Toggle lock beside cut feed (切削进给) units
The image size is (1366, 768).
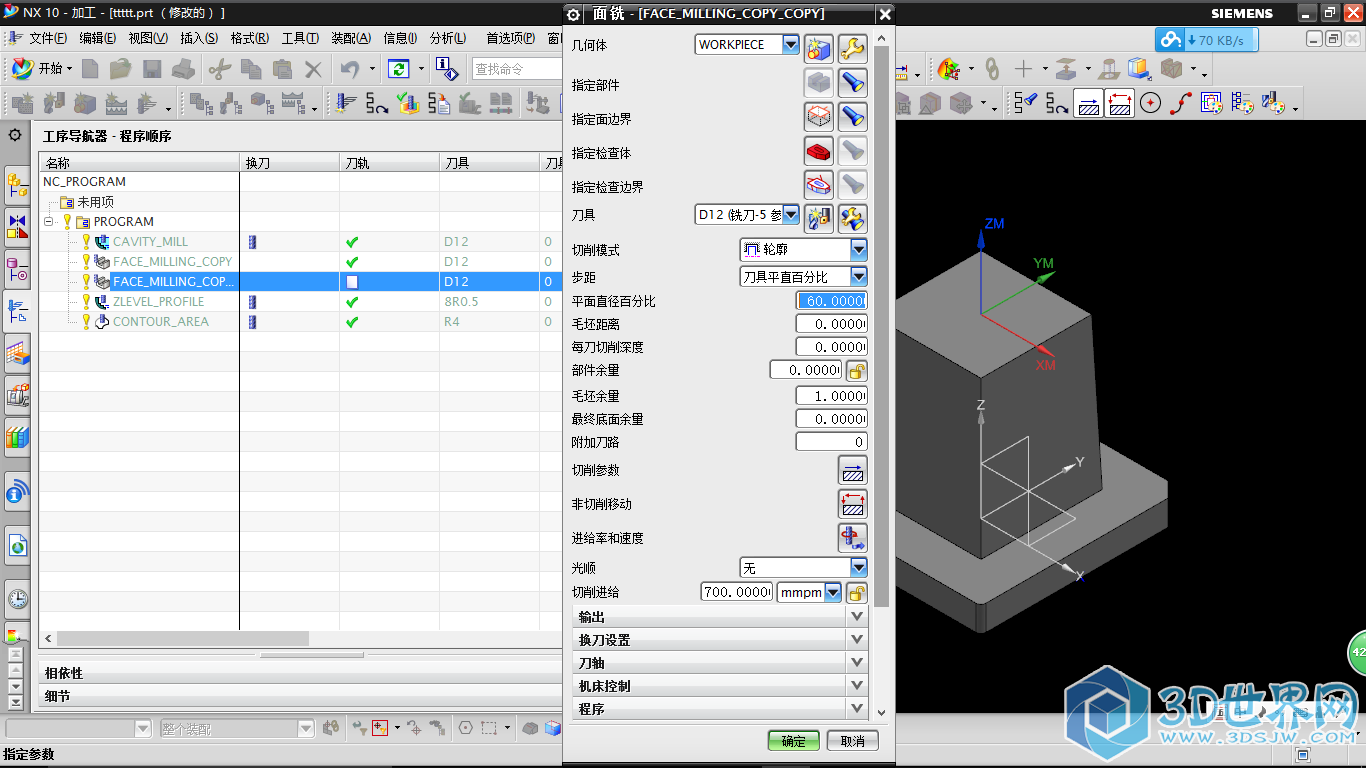(x=856, y=592)
